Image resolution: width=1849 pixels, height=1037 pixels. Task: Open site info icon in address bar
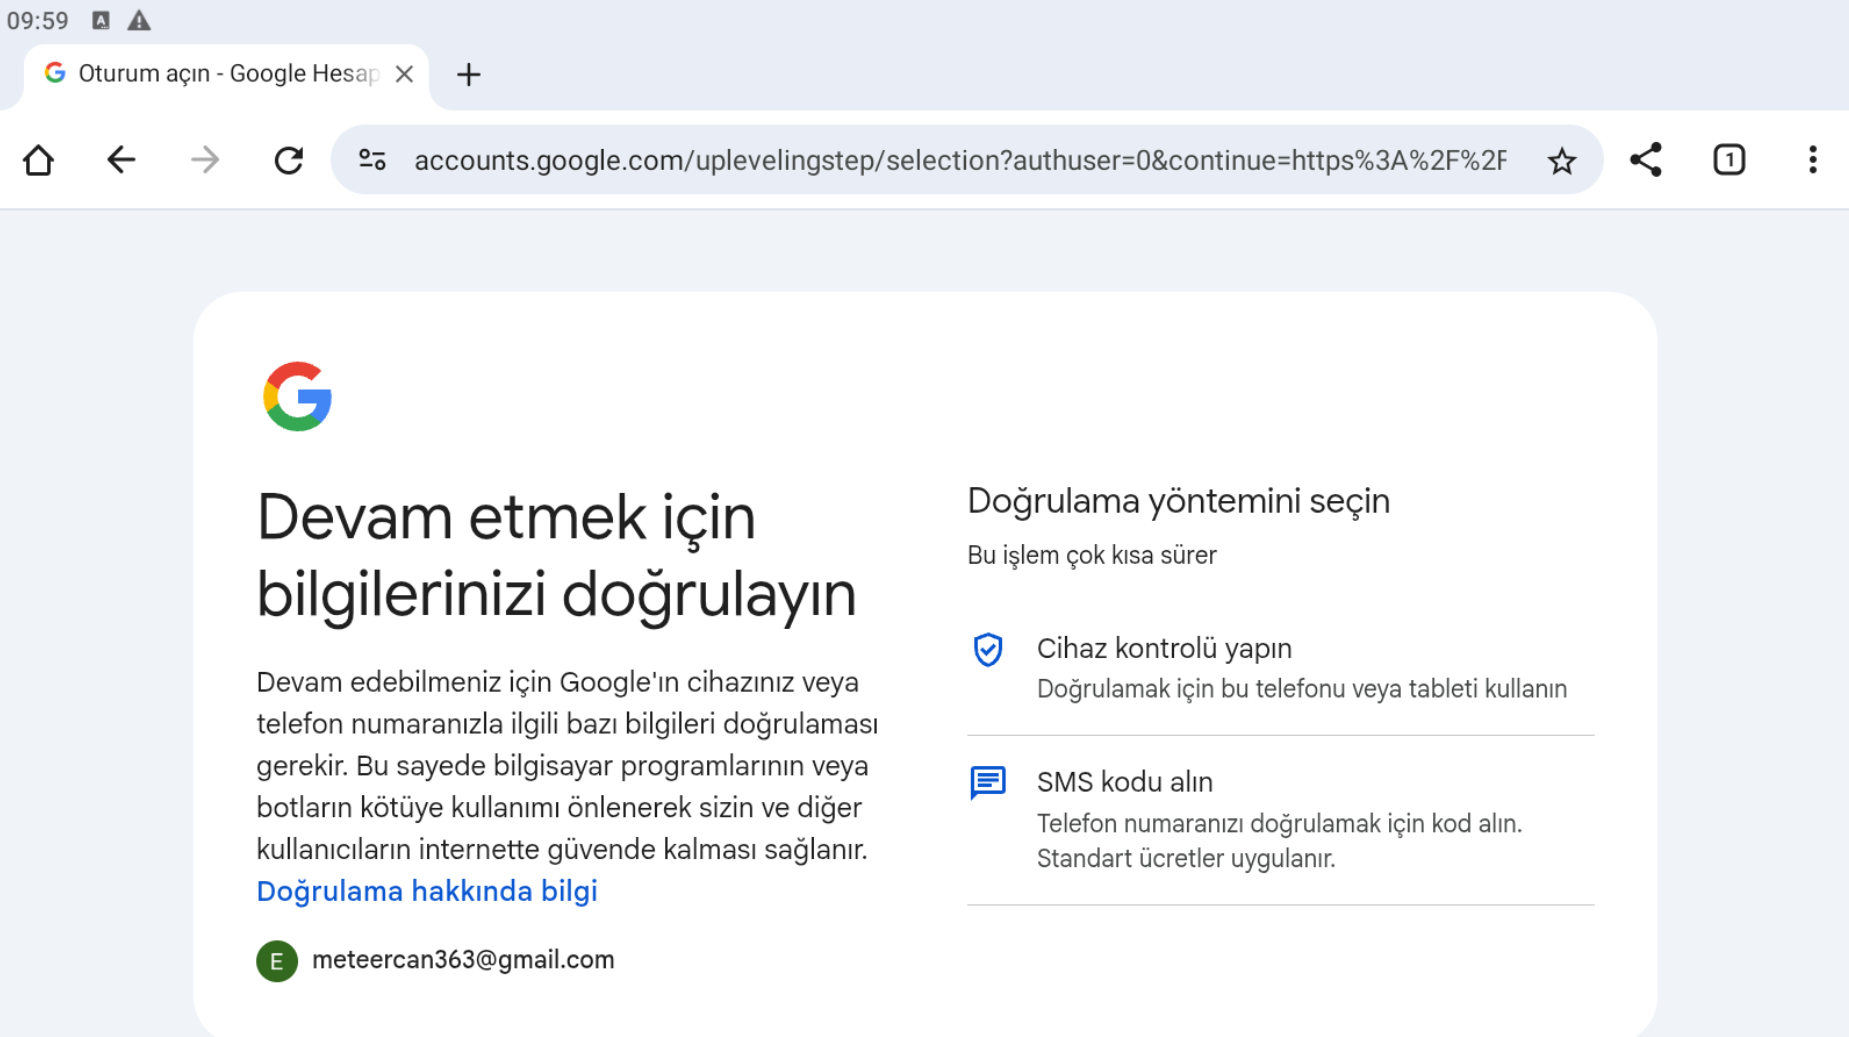coord(372,160)
